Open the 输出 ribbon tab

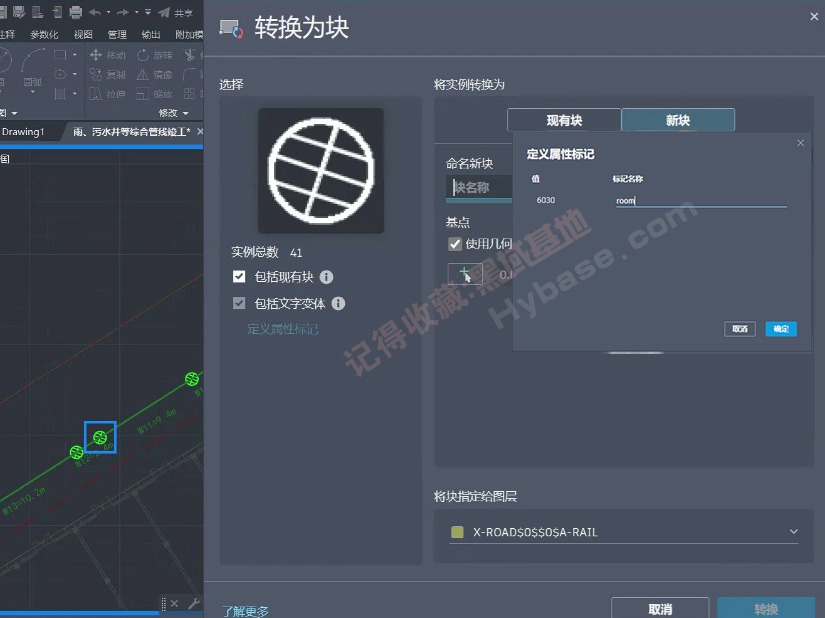(x=151, y=35)
